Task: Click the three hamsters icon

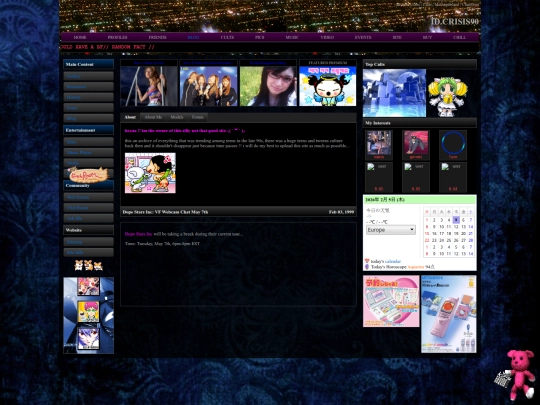Action: [x=89, y=265]
